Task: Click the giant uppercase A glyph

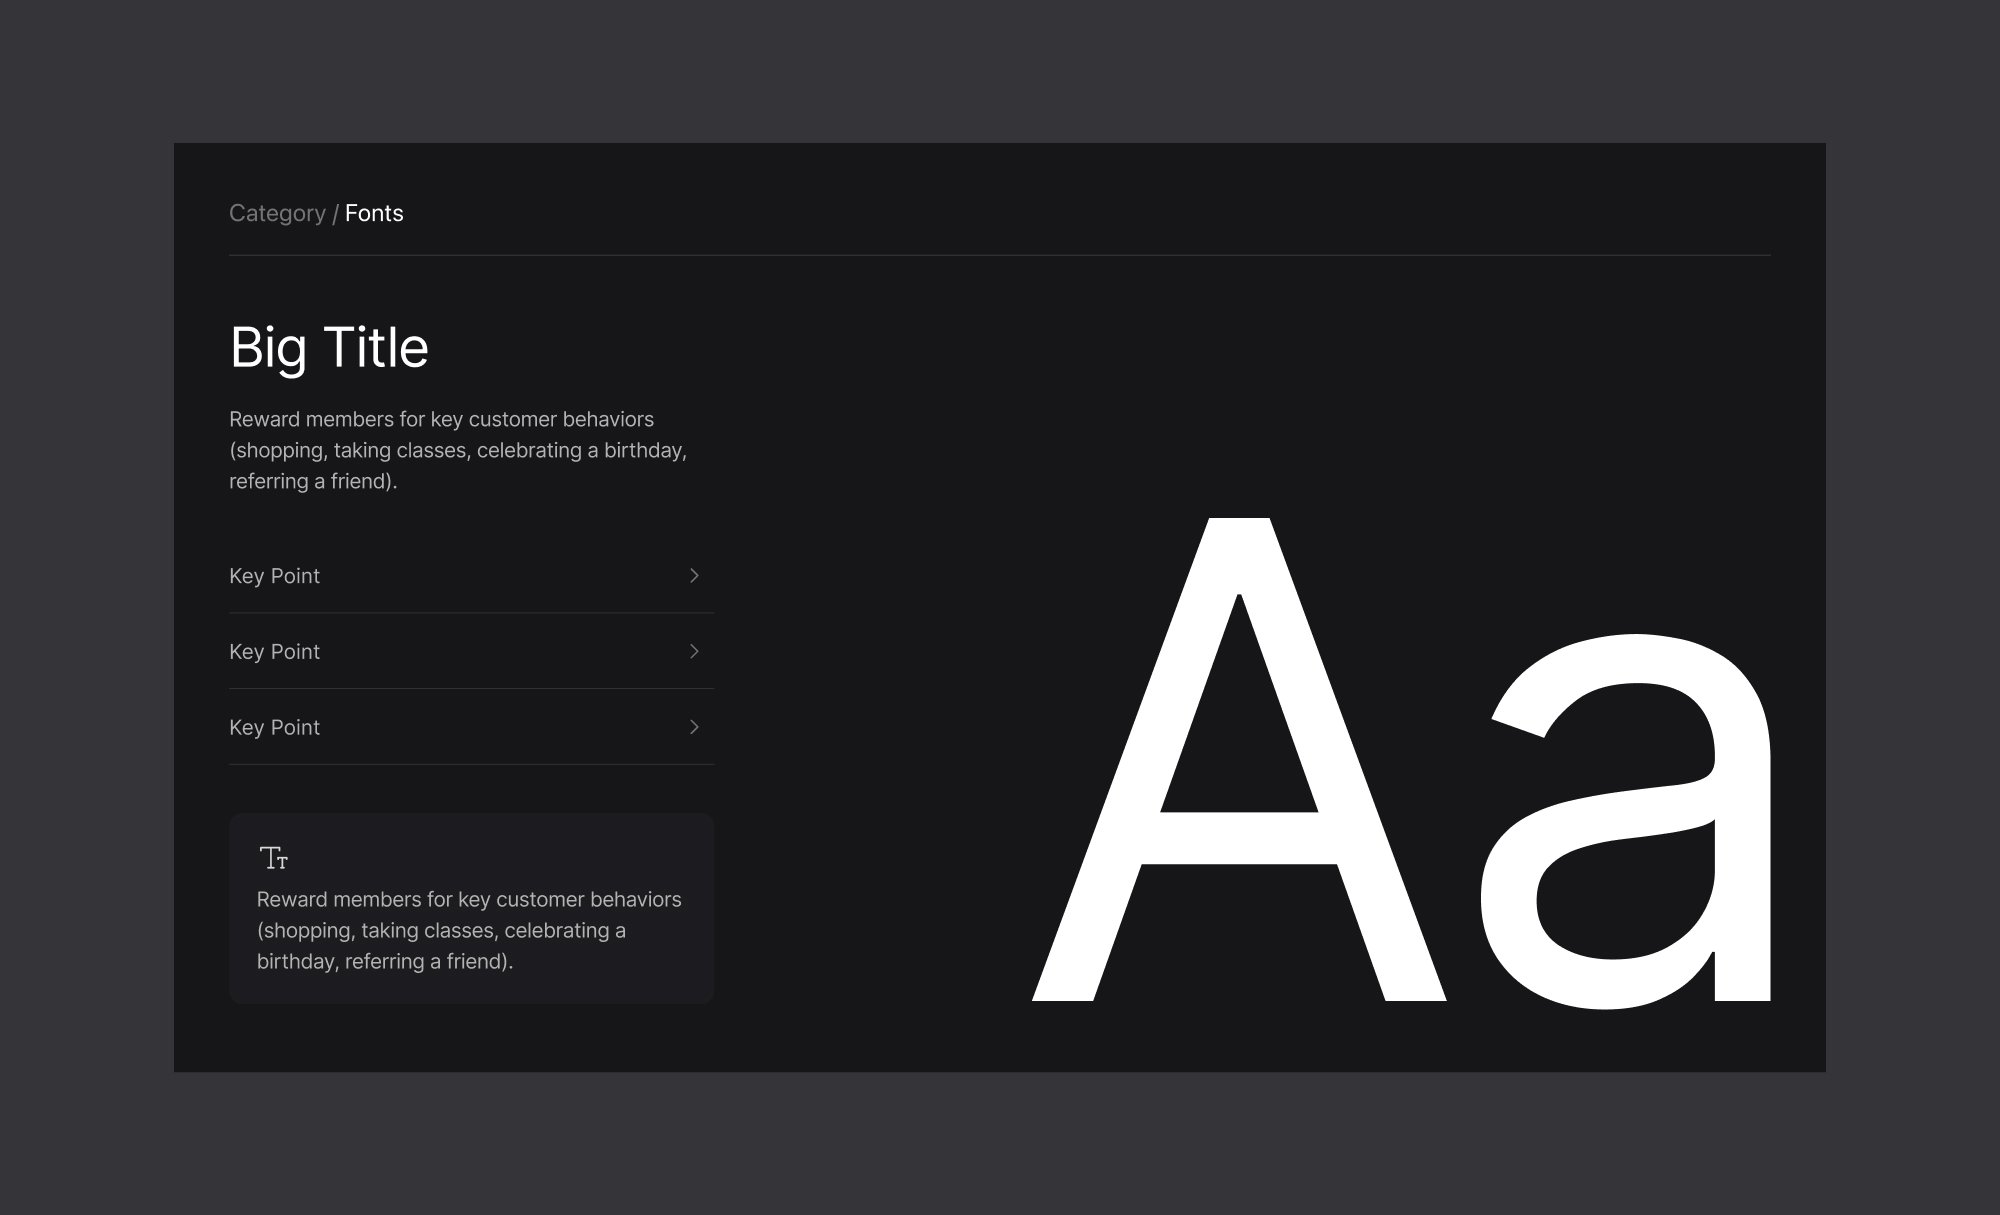Action: pos(1240,840)
